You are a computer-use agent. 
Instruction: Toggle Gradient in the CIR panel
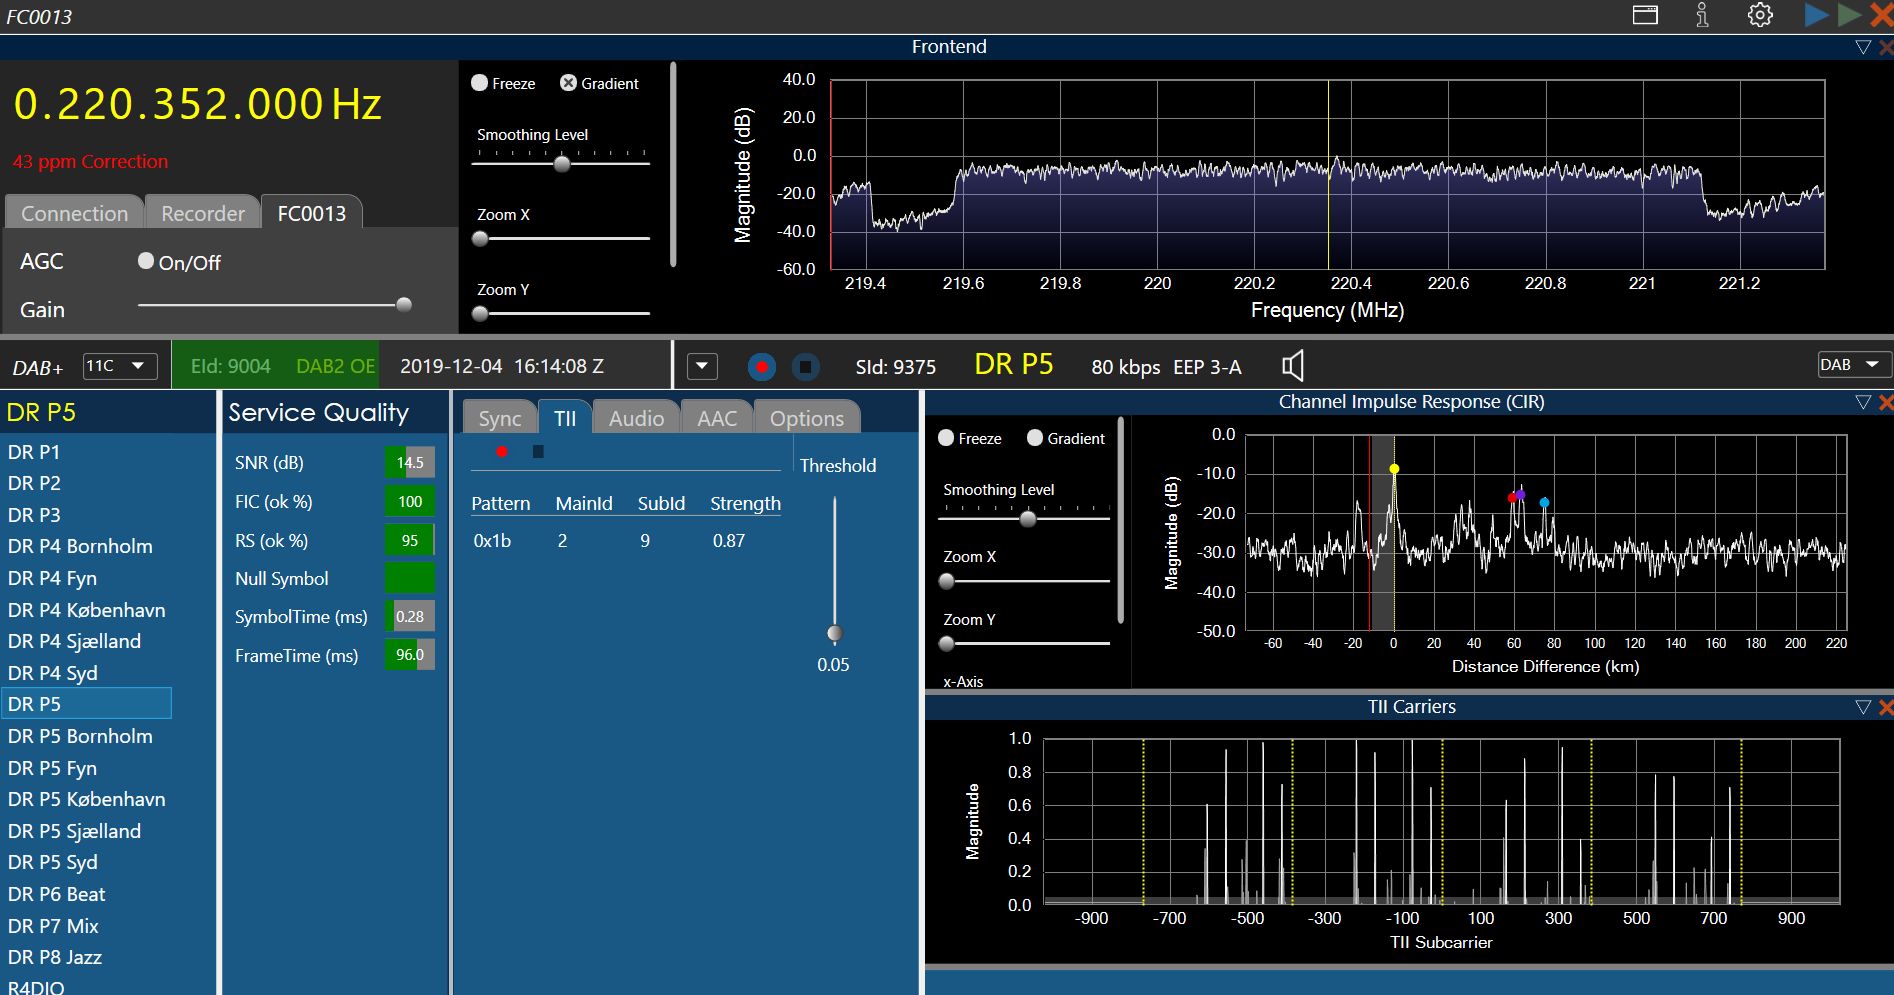click(1035, 438)
